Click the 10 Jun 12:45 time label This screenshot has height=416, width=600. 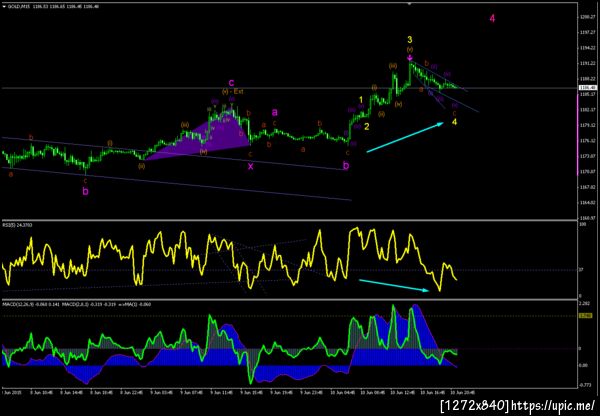coord(402,393)
